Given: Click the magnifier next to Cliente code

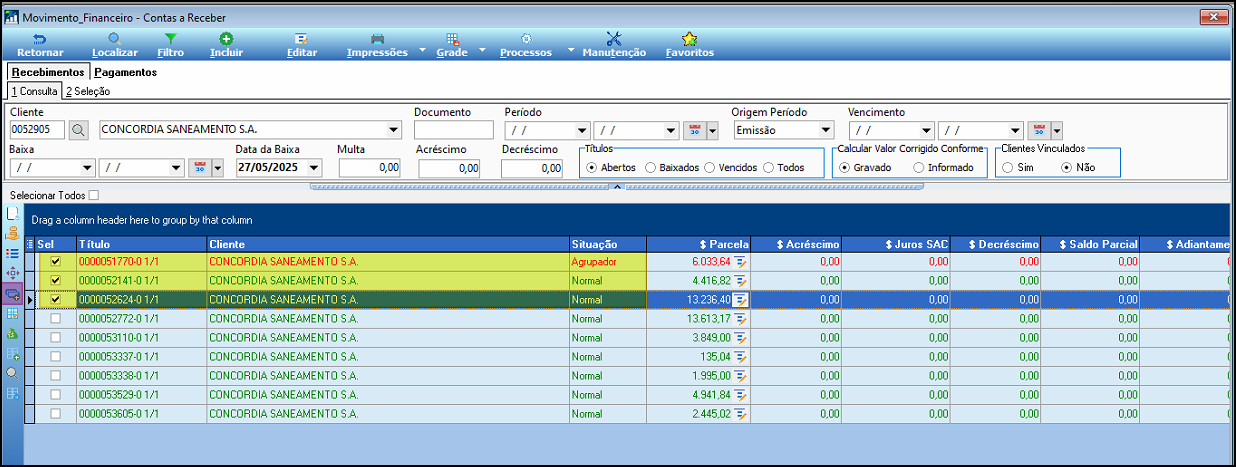Looking at the screenshot, I should tap(79, 130).
